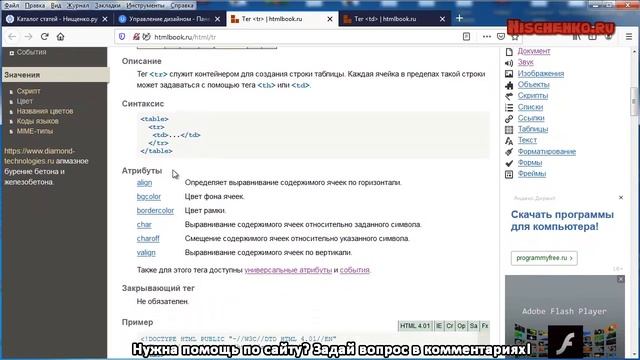Click the speaker icon beside Звук

(509, 63)
